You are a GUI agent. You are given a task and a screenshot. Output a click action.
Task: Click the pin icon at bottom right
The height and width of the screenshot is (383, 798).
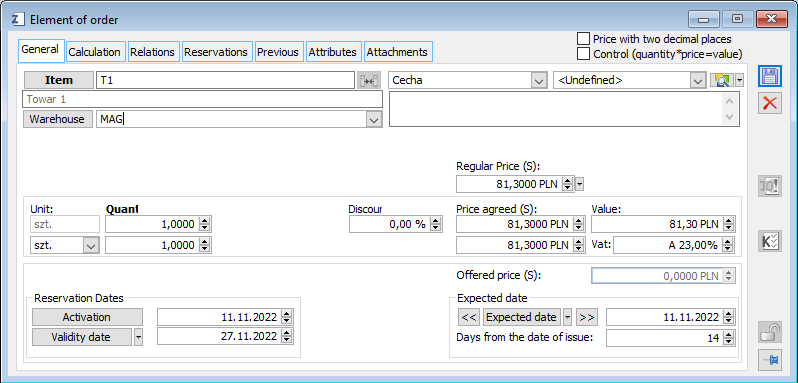coord(770,360)
